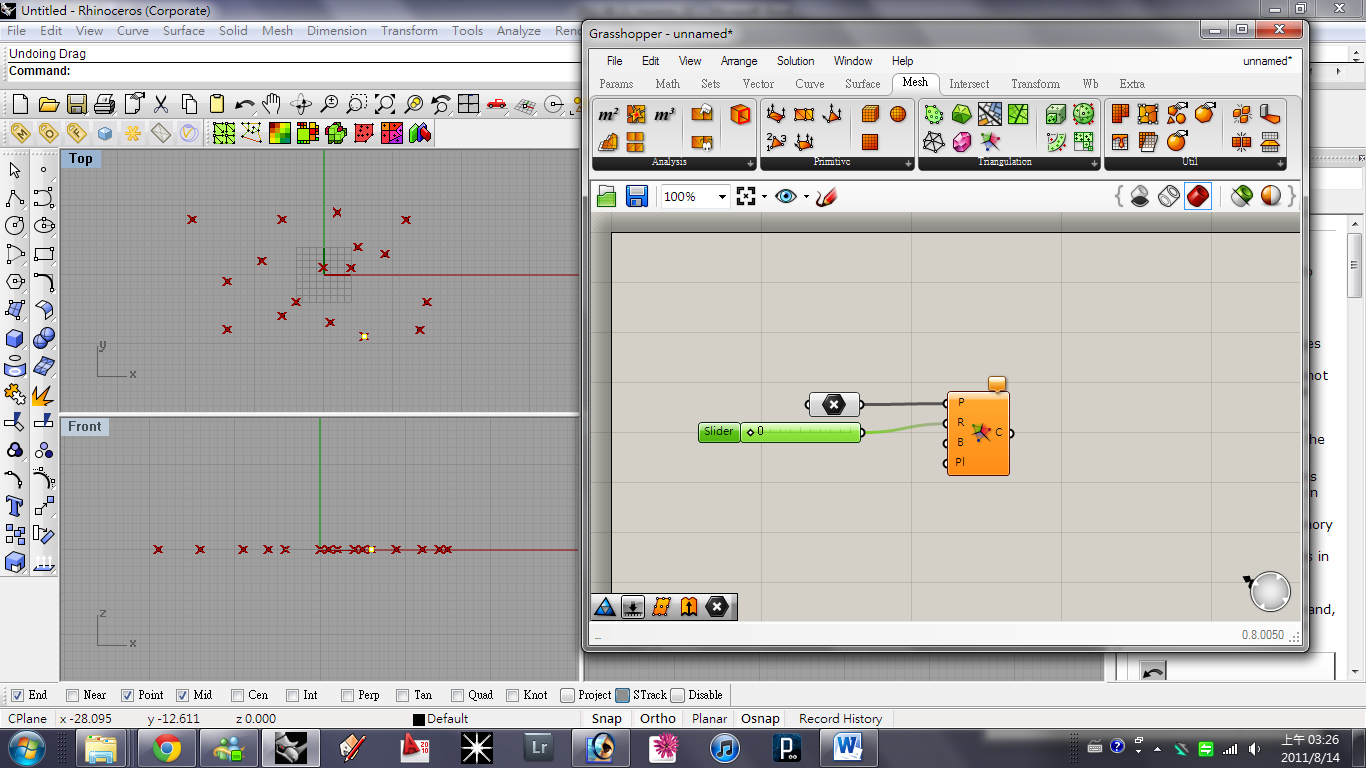Open the Top viewport title menu
The height and width of the screenshot is (768, 1366).
coord(80,158)
